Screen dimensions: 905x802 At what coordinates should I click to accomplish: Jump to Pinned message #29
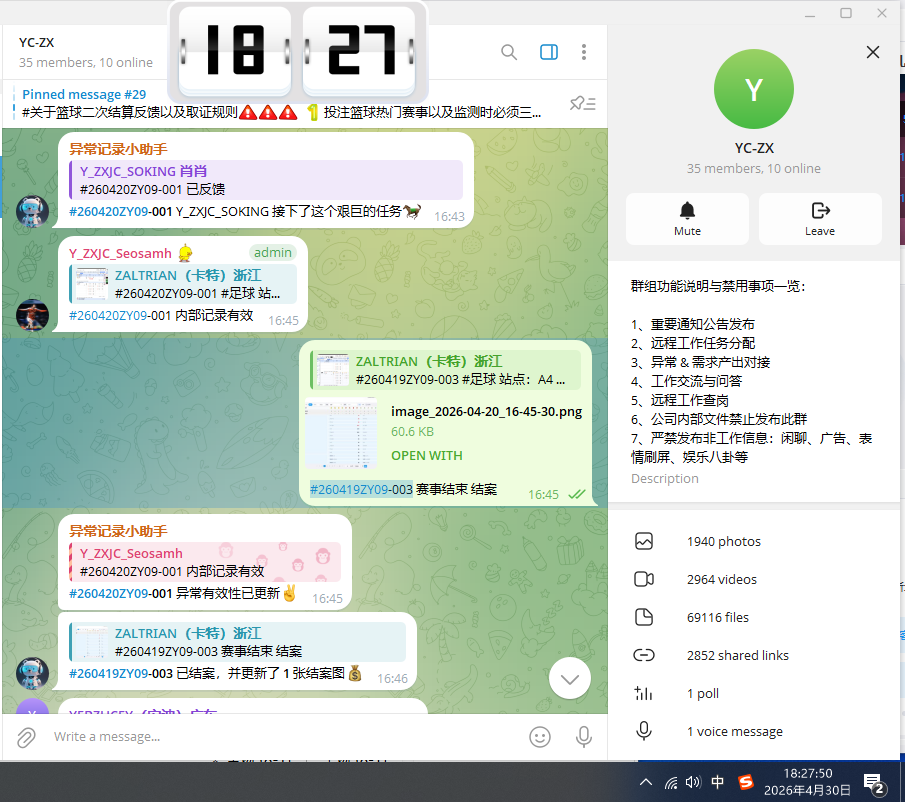[x=282, y=103]
